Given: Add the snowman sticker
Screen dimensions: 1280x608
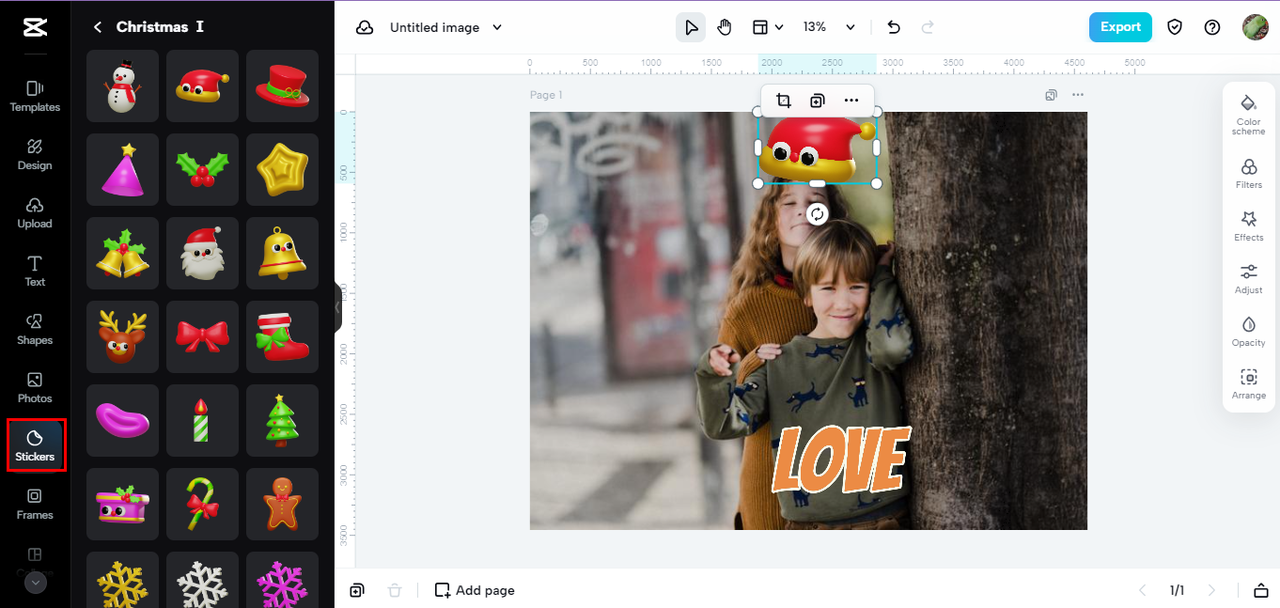Looking at the screenshot, I should (x=123, y=86).
